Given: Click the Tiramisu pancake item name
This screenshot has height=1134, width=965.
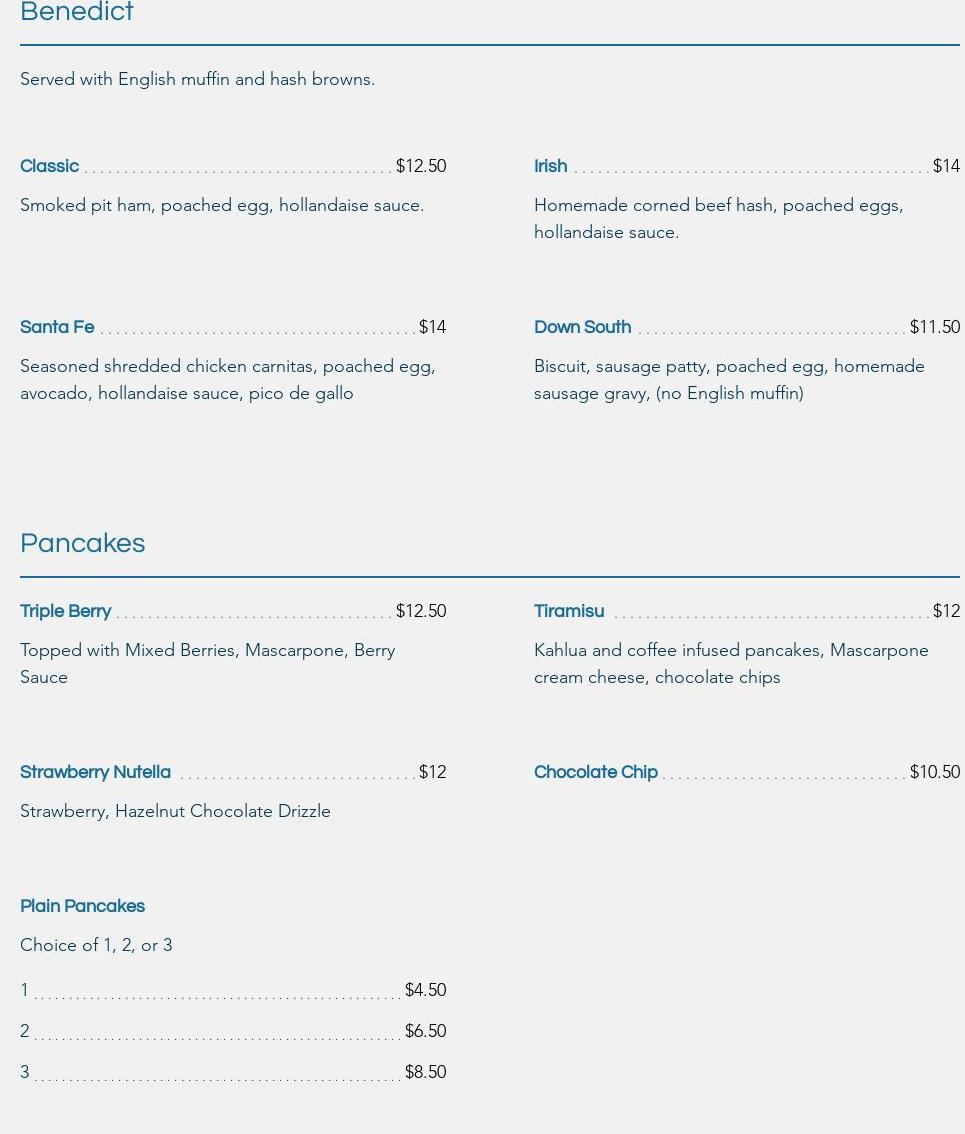Looking at the screenshot, I should point(569,611).
